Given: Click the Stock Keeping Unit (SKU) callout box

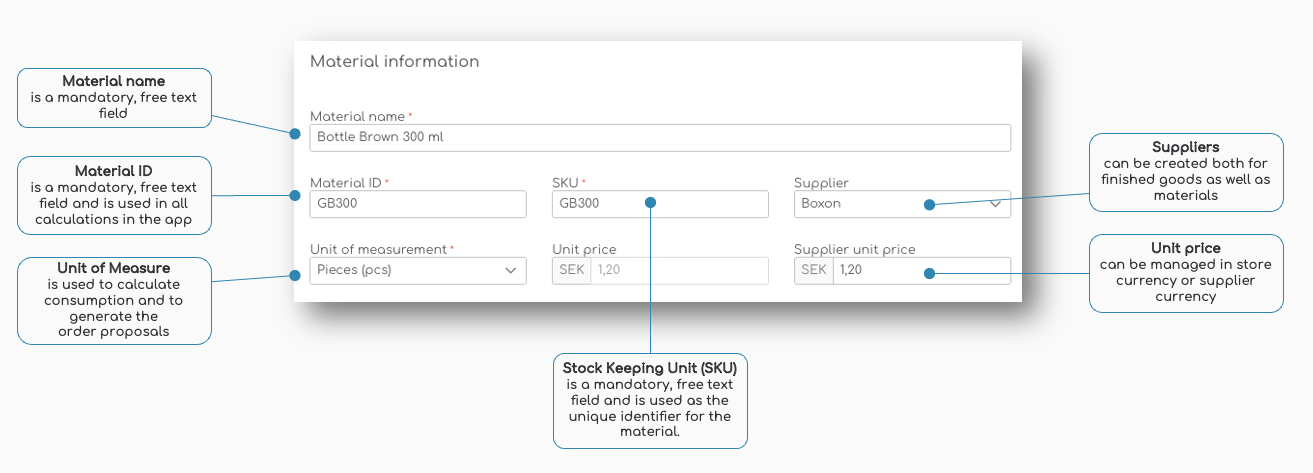Looking at the screenshot, I should (650, 400).
